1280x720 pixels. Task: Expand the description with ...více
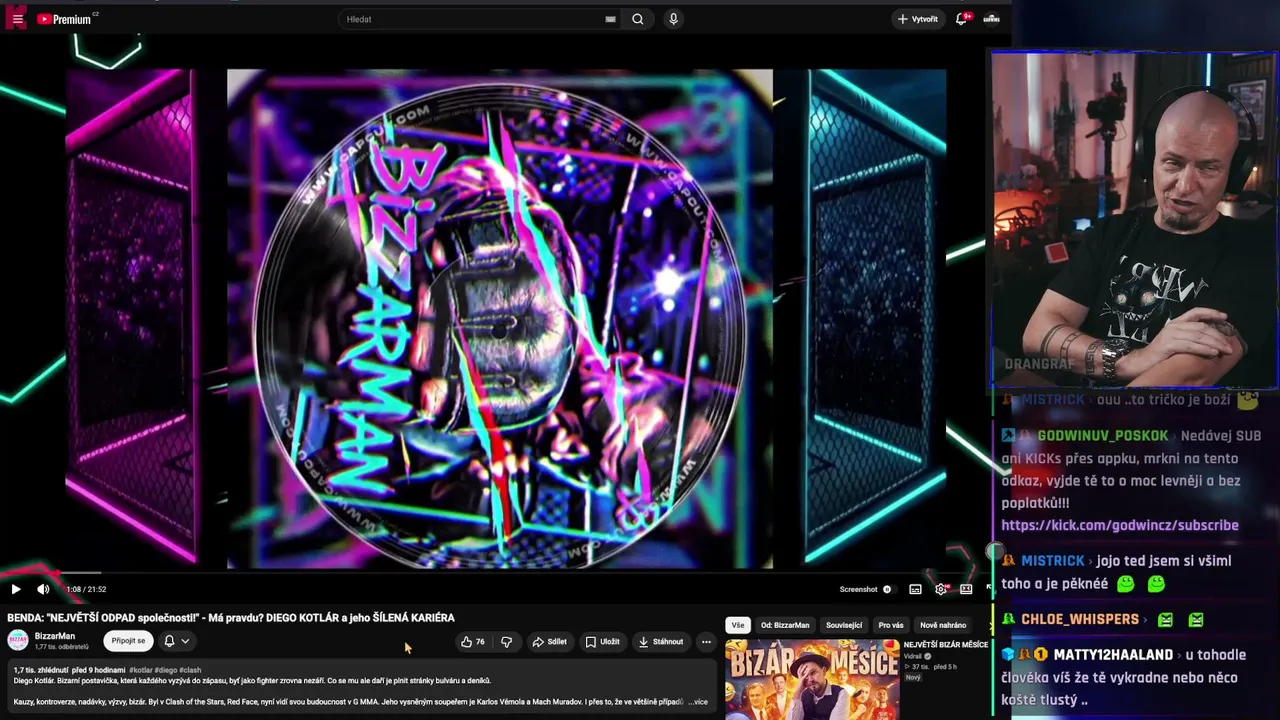click(698, 702)
